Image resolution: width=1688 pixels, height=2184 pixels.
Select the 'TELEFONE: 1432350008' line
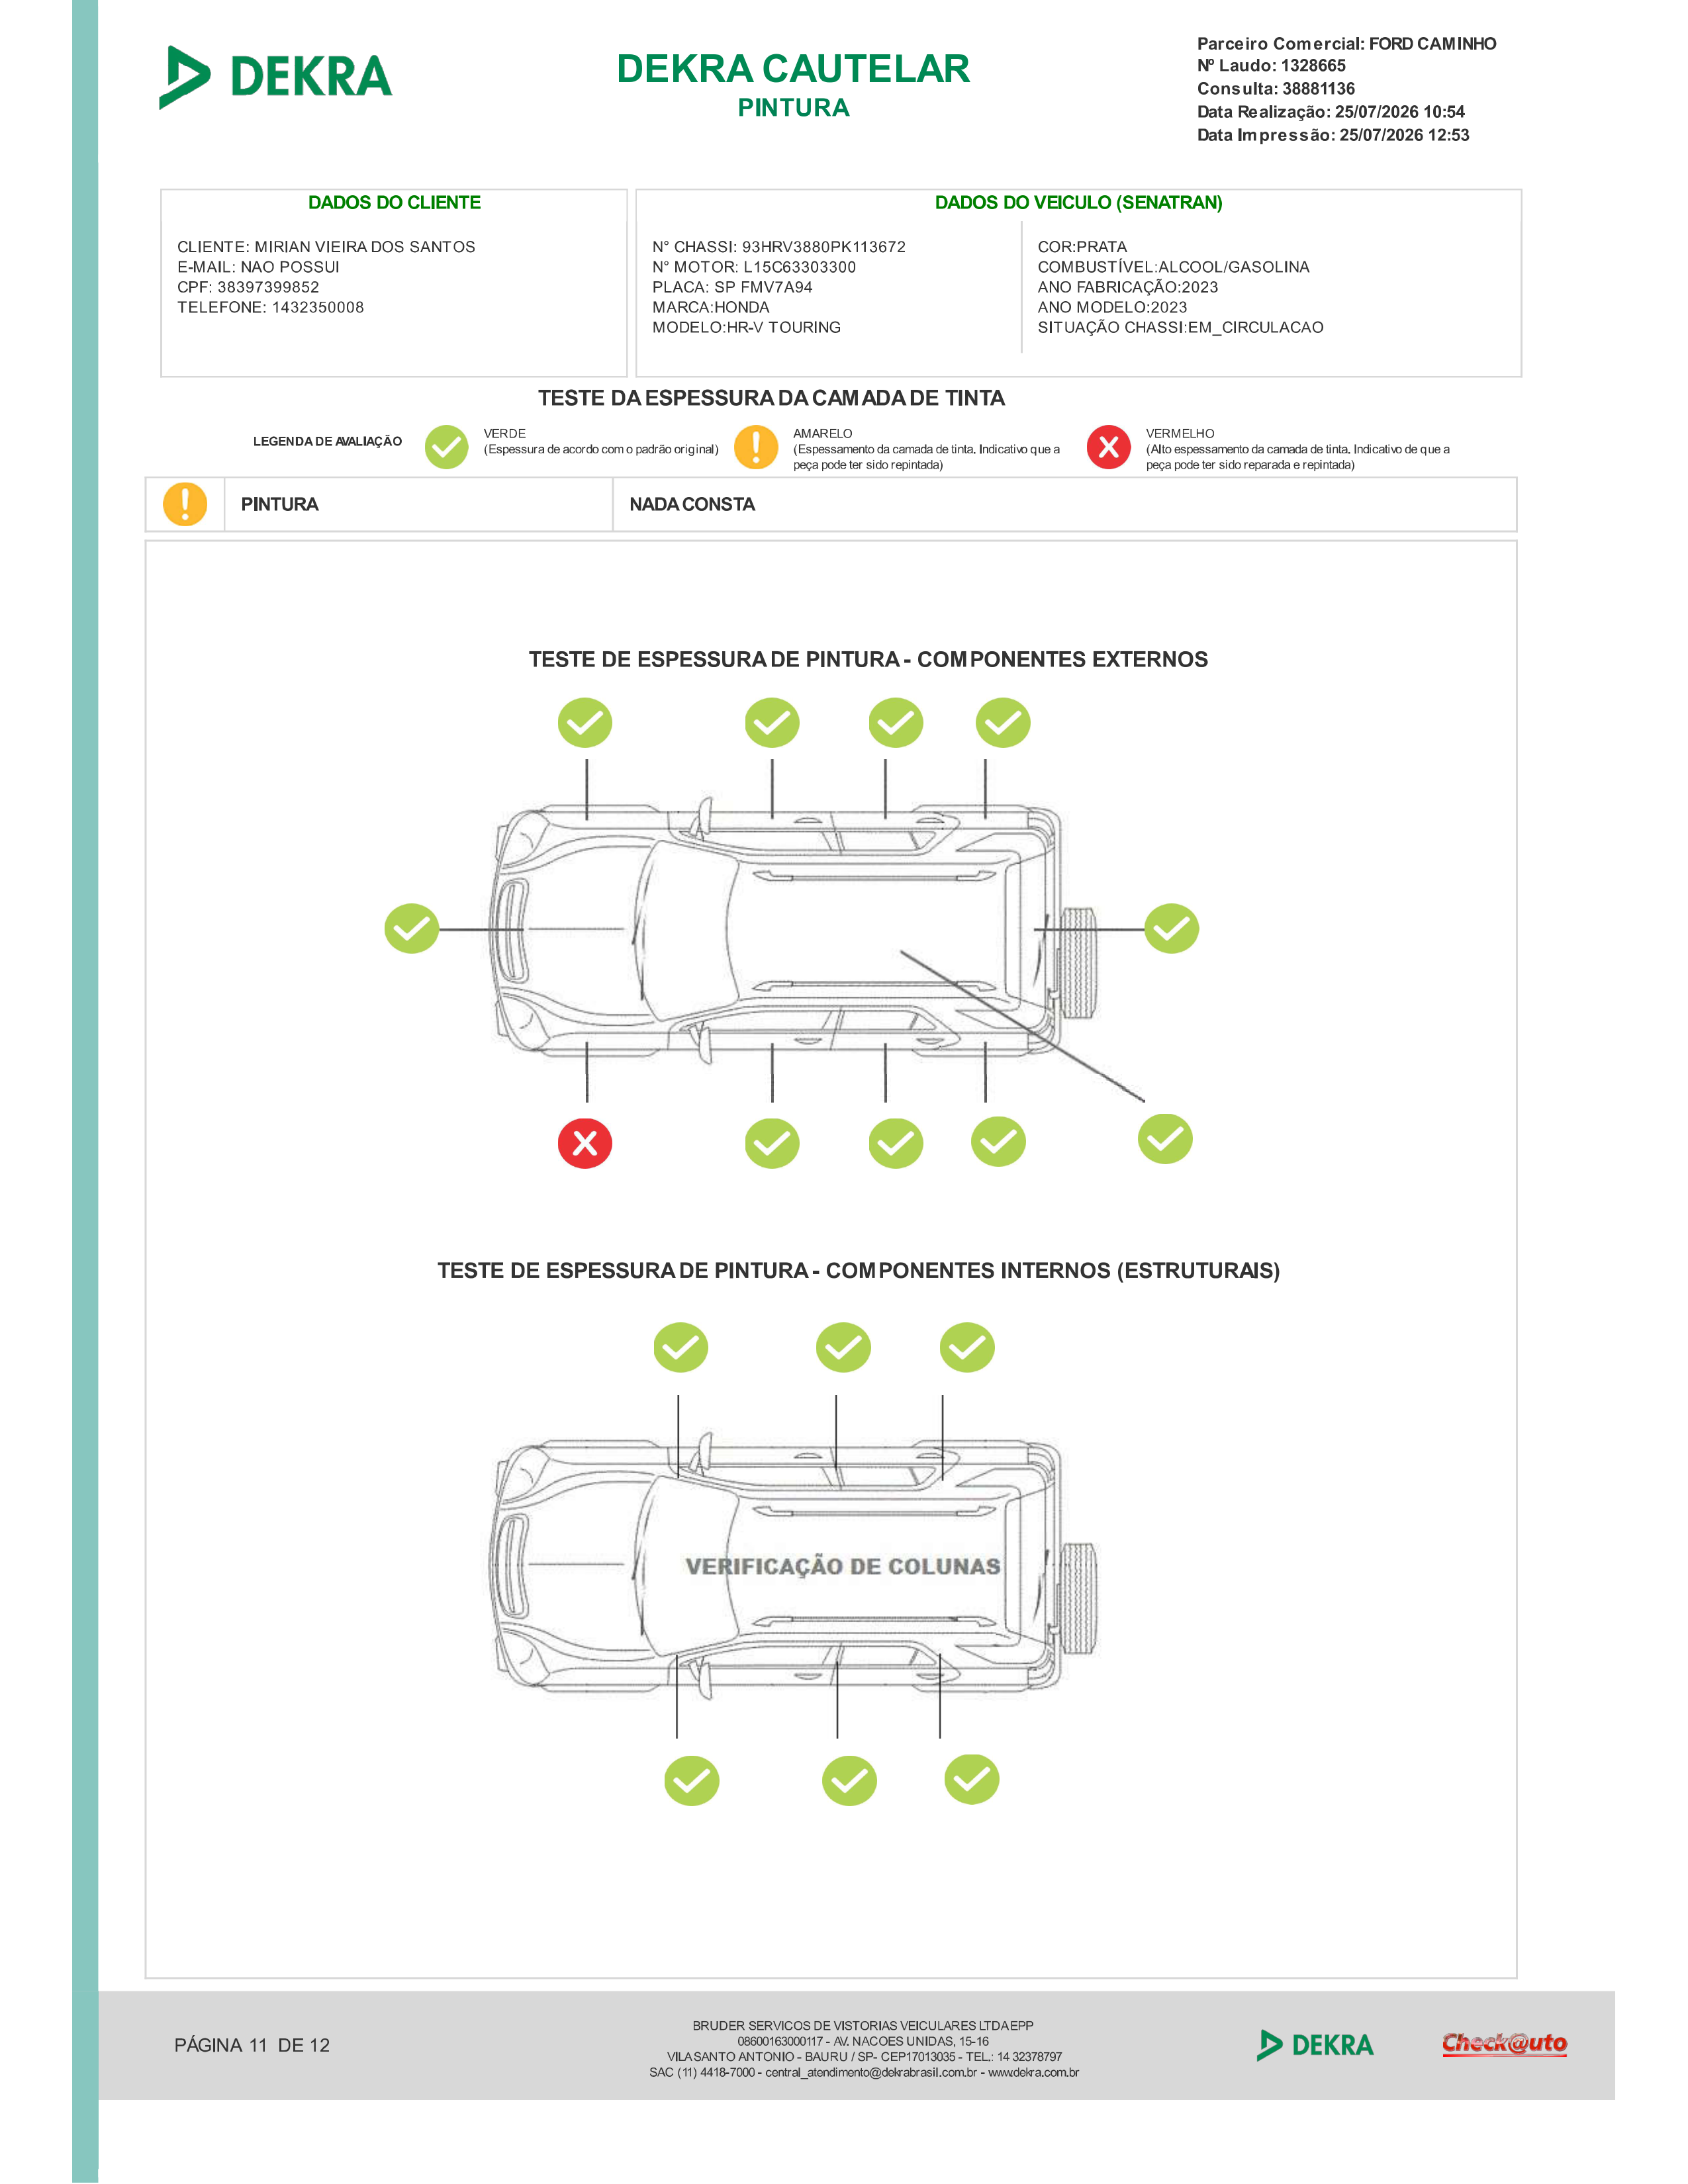point(270,307)
